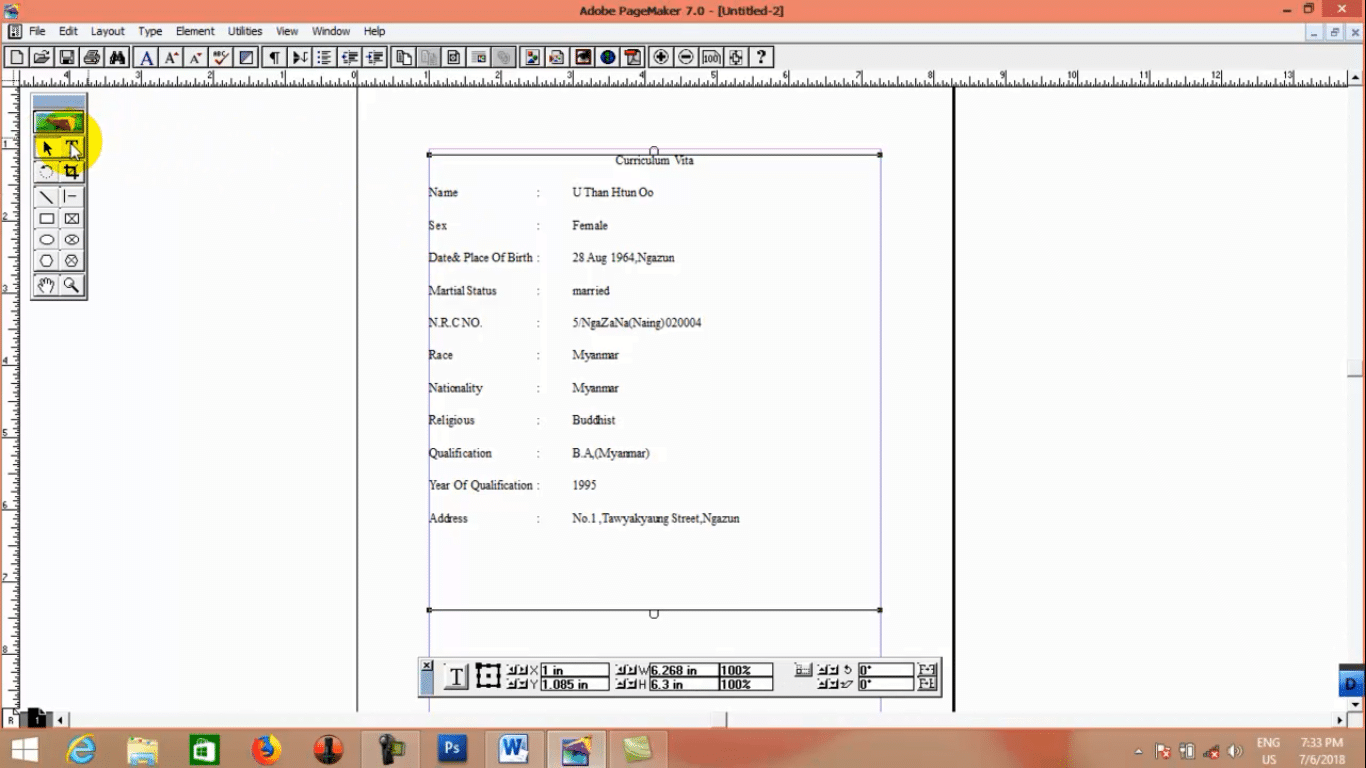This screenshot has width=1366, height=768.
Task: Open the Window menu
Action: pyautogui.click(x=331, y=31)
